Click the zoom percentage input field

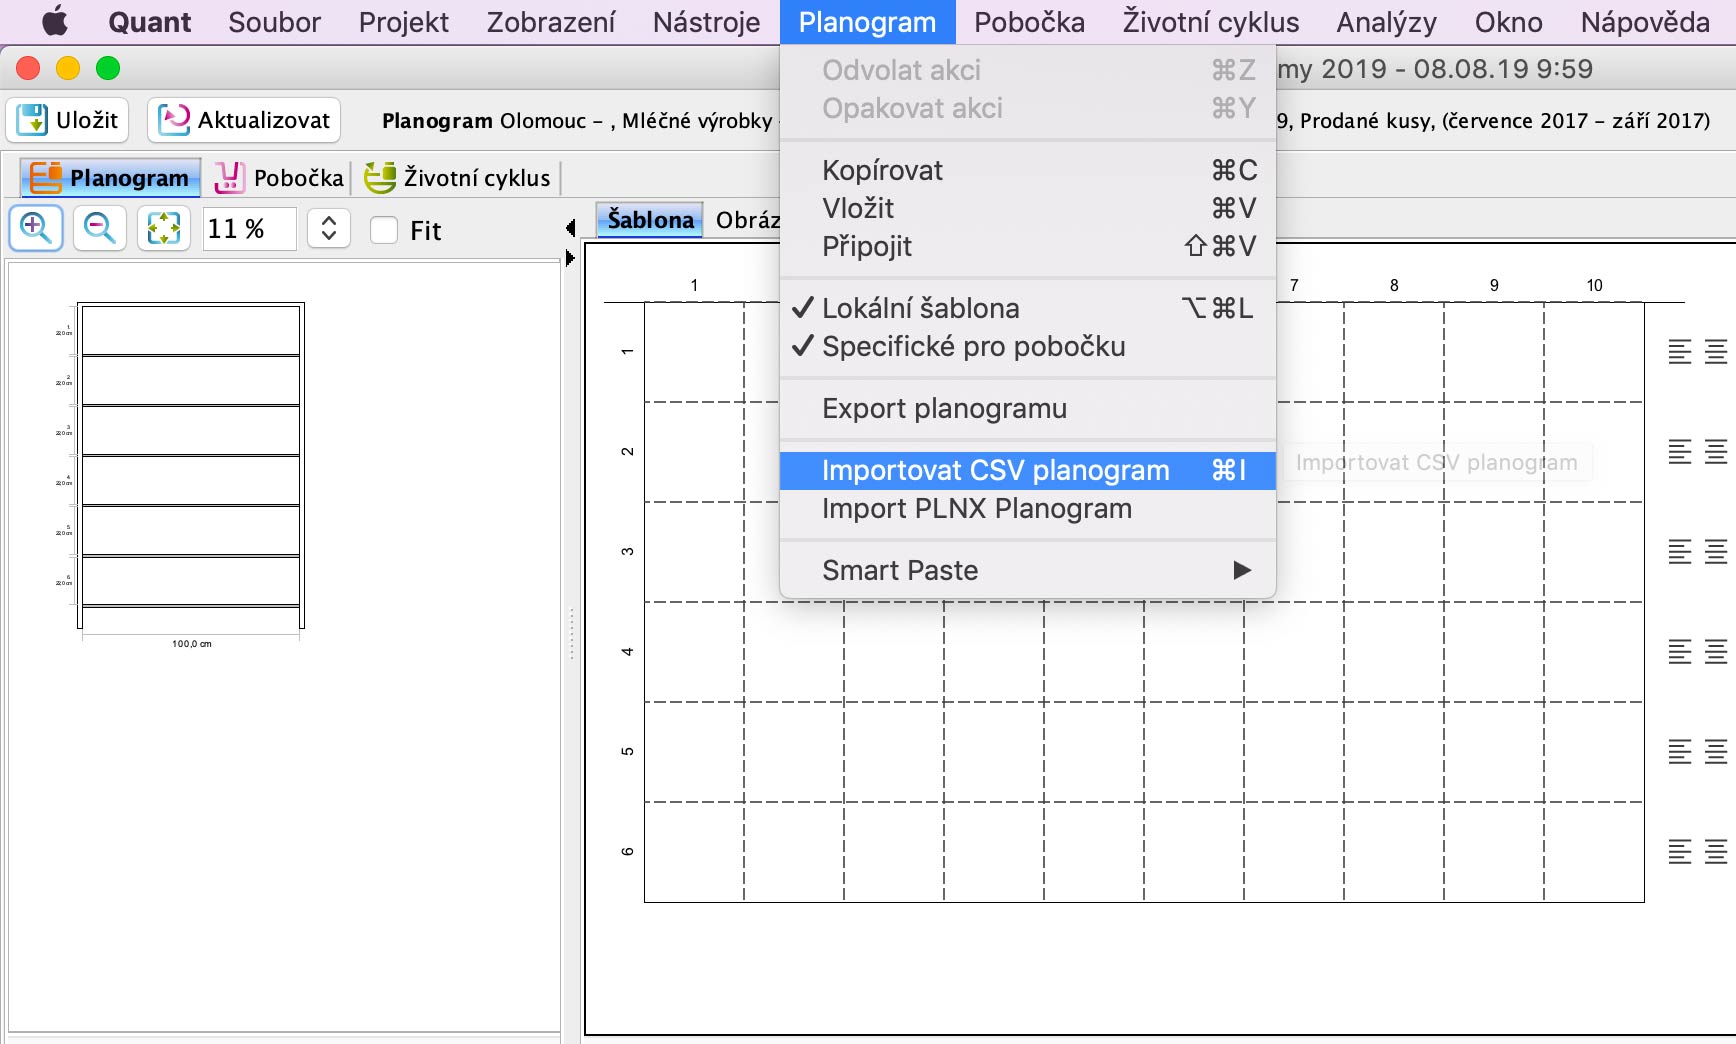point(249,229)
